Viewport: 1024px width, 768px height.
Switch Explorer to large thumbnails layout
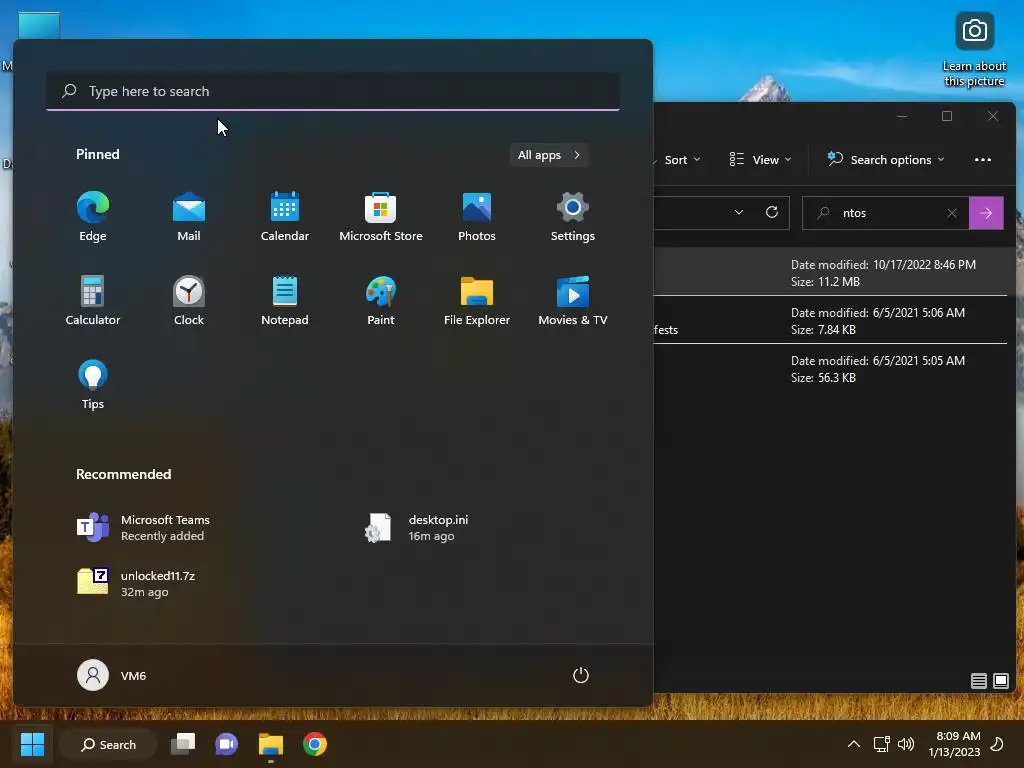click(1000, 681)
